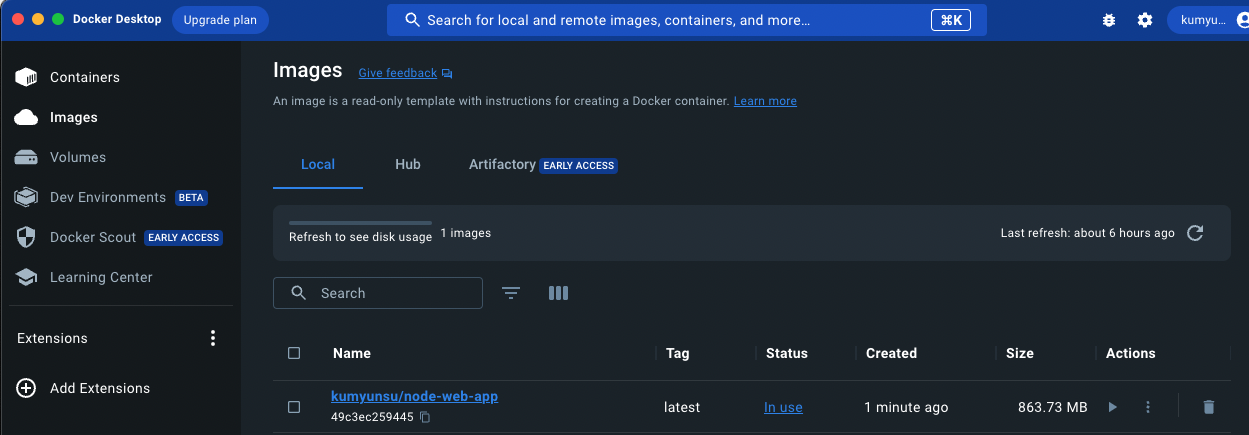
Task: Open the Learn more link
Action: (765, 101)
